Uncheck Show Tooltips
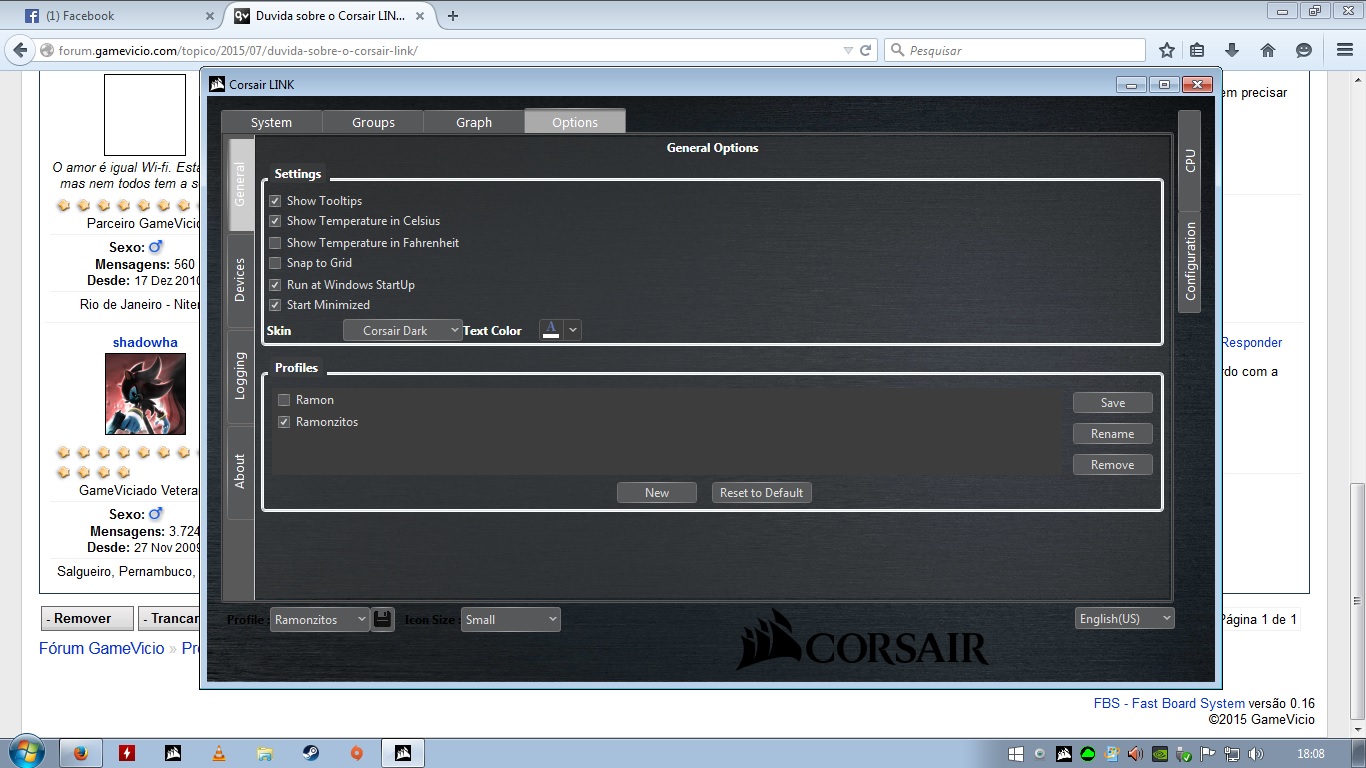The height and width of the screenshot is (768, 1366). click(275, 201)
